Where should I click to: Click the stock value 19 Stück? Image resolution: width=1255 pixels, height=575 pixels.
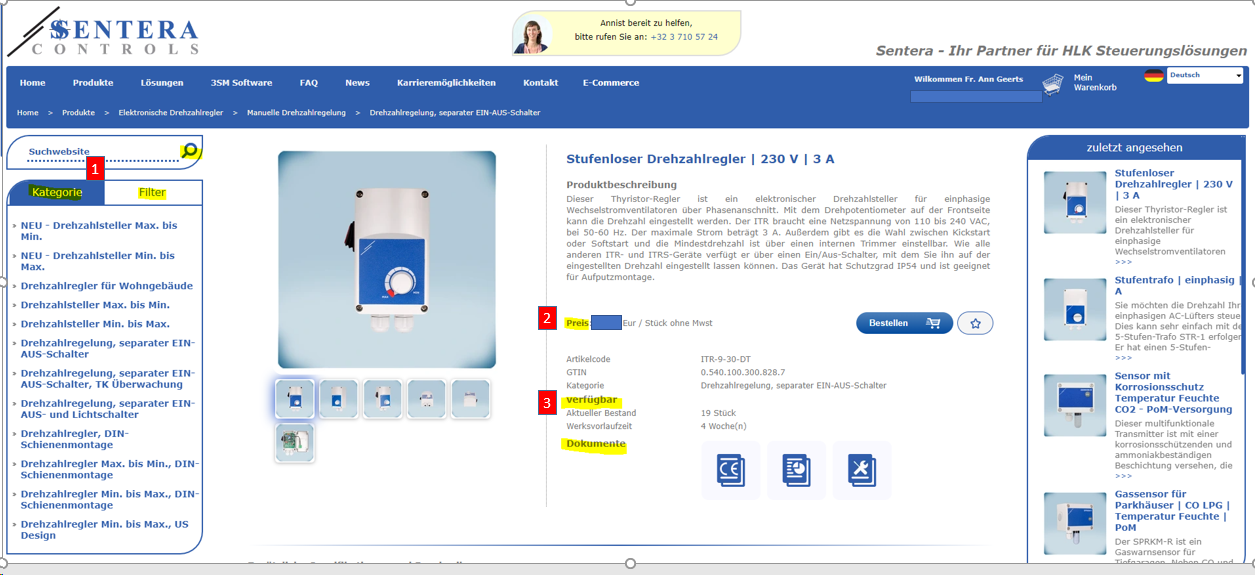(718, 413)
